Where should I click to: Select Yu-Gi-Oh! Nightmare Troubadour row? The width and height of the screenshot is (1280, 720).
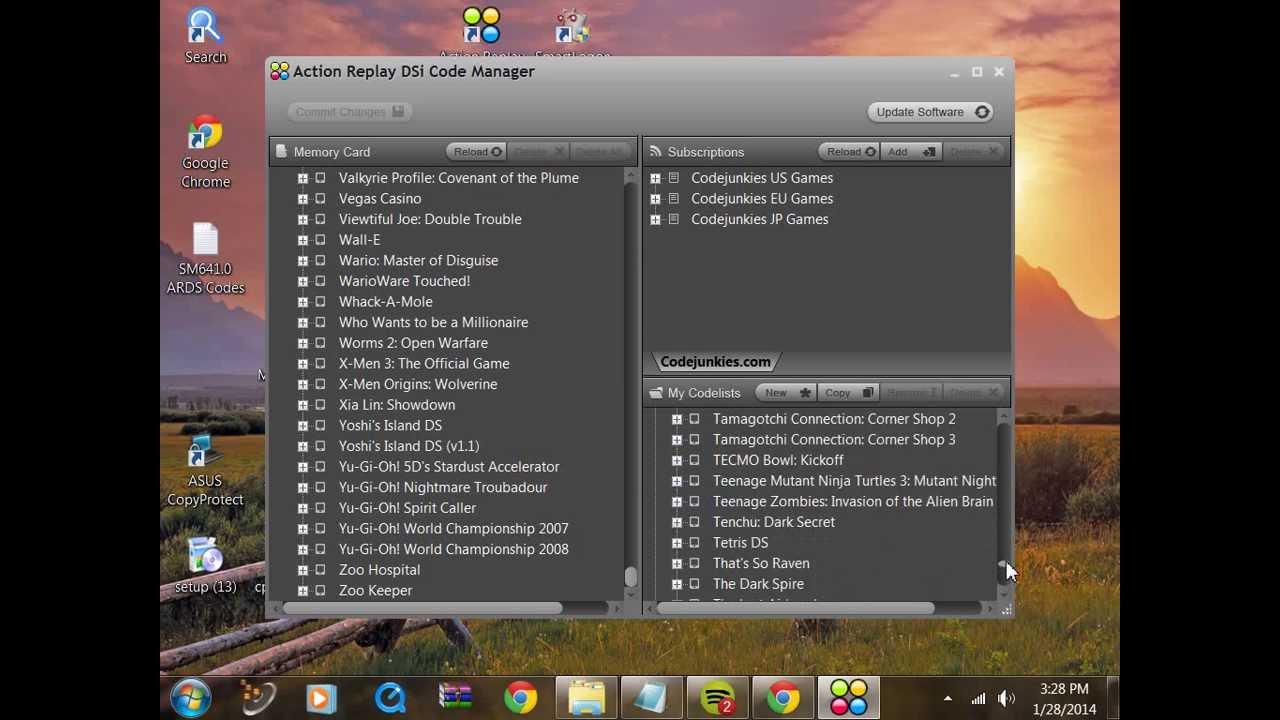(443, 487)
